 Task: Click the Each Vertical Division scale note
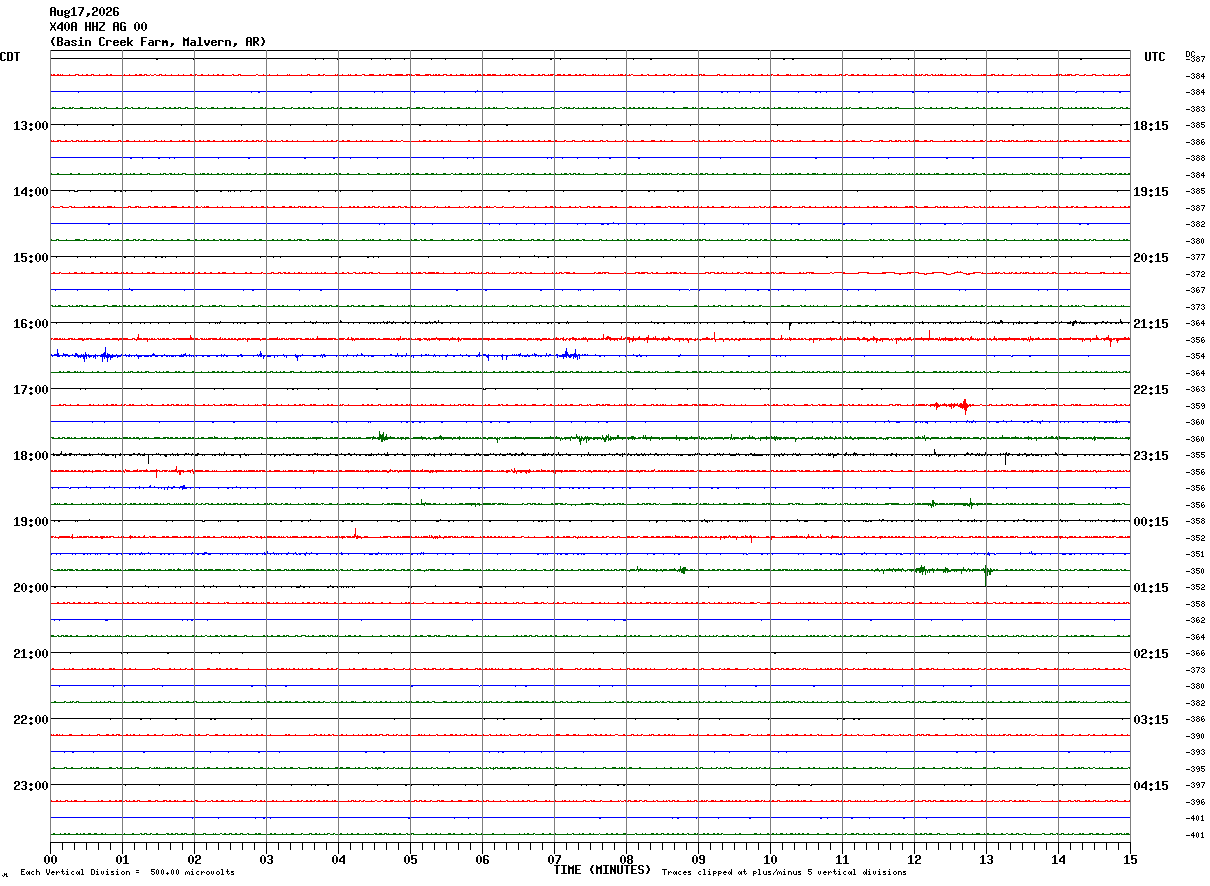click(x=127, y=873)
